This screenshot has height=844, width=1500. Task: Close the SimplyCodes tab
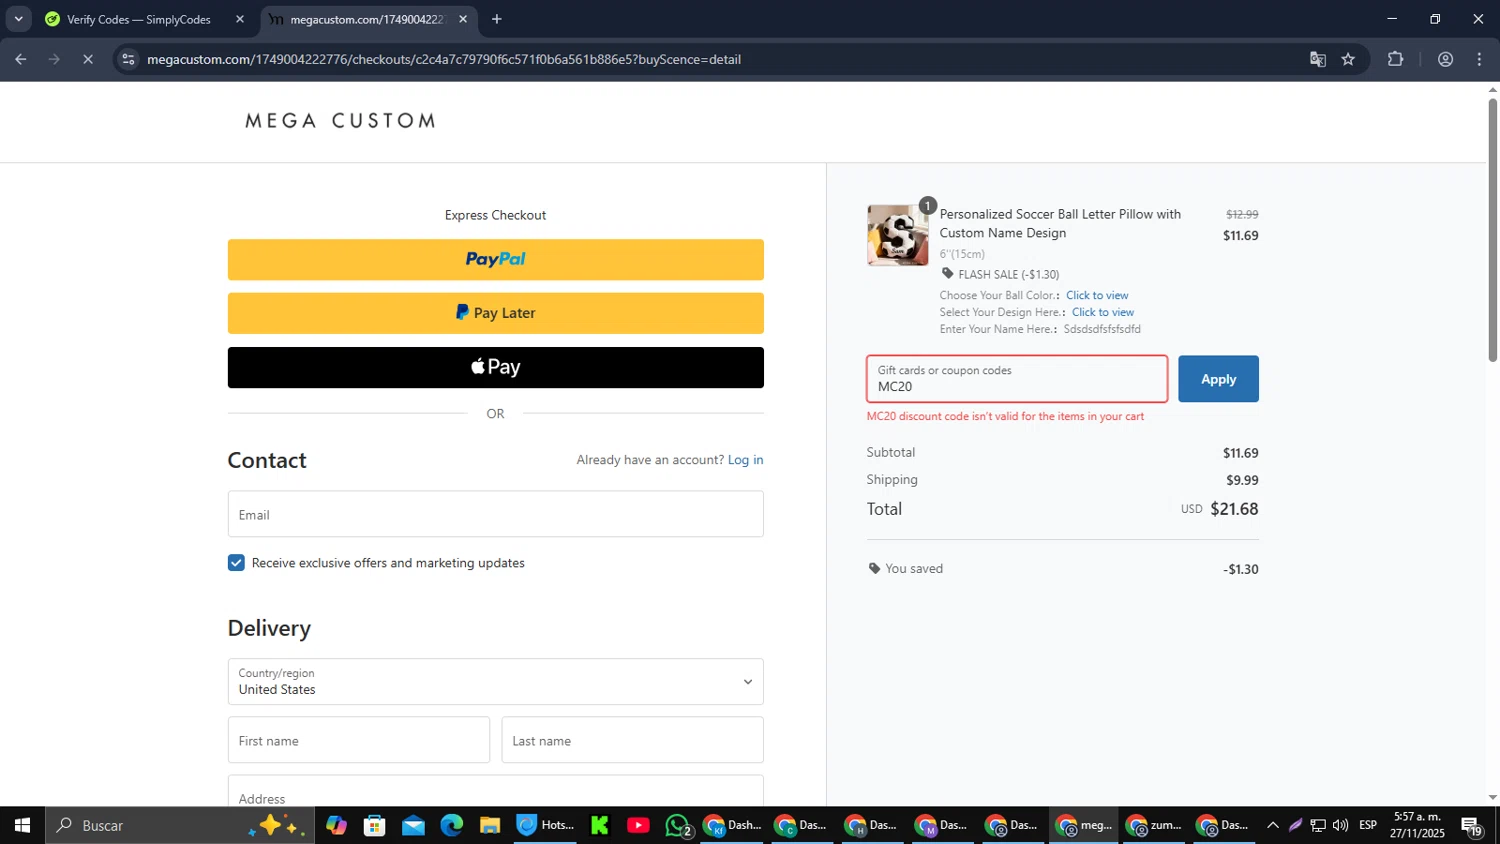coord(240,19)
